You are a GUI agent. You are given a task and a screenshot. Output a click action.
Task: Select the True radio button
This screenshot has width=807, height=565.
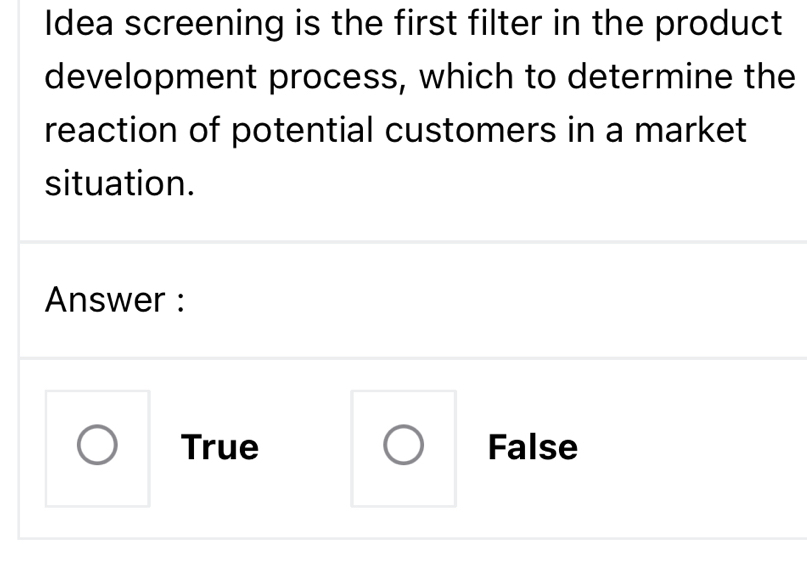coord(98,447)
